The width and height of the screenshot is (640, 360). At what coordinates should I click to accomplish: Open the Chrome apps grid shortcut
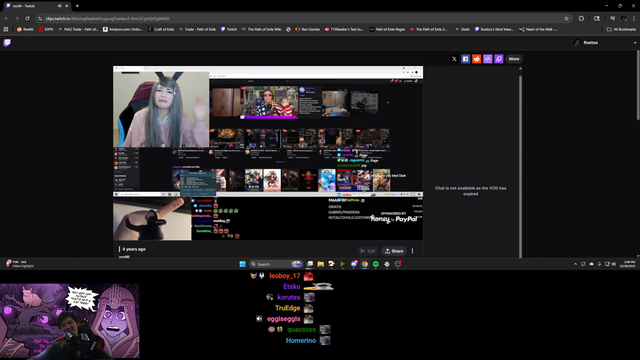[x=6, y=29]
